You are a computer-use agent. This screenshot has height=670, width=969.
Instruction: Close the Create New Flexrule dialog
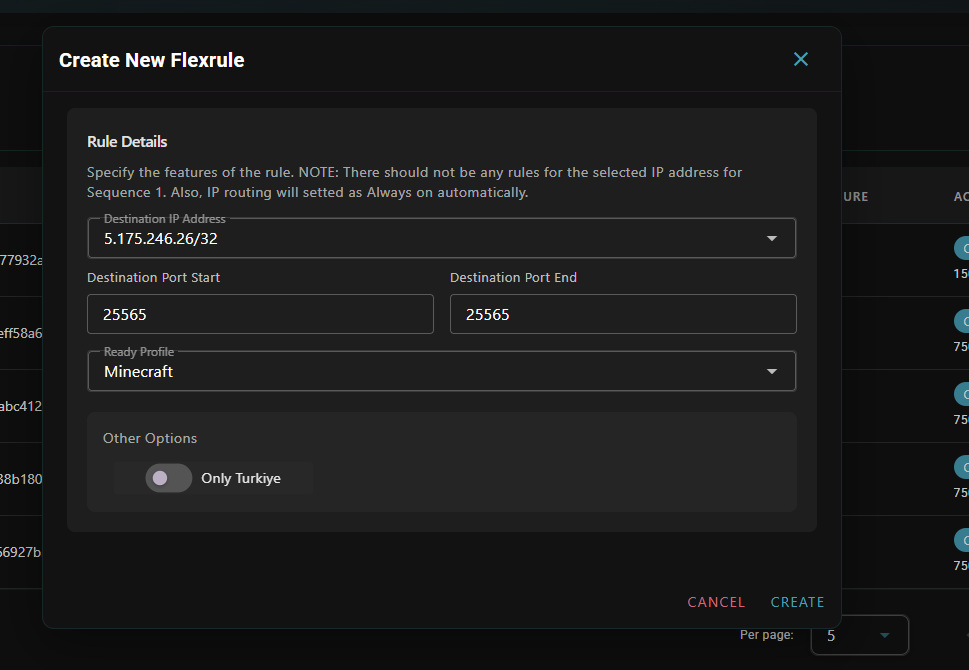click(x=800, y=59)
